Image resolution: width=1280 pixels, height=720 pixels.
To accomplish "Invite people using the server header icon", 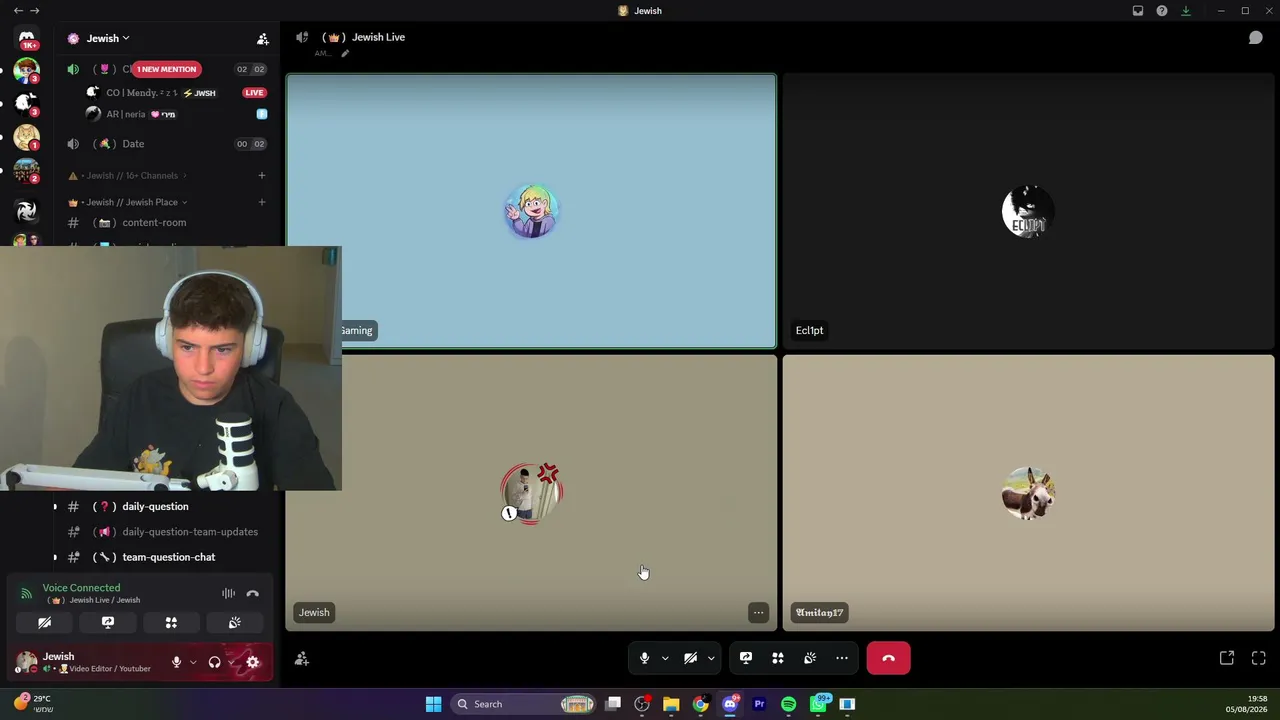I will pyautogui.click(x=263, y=39).
